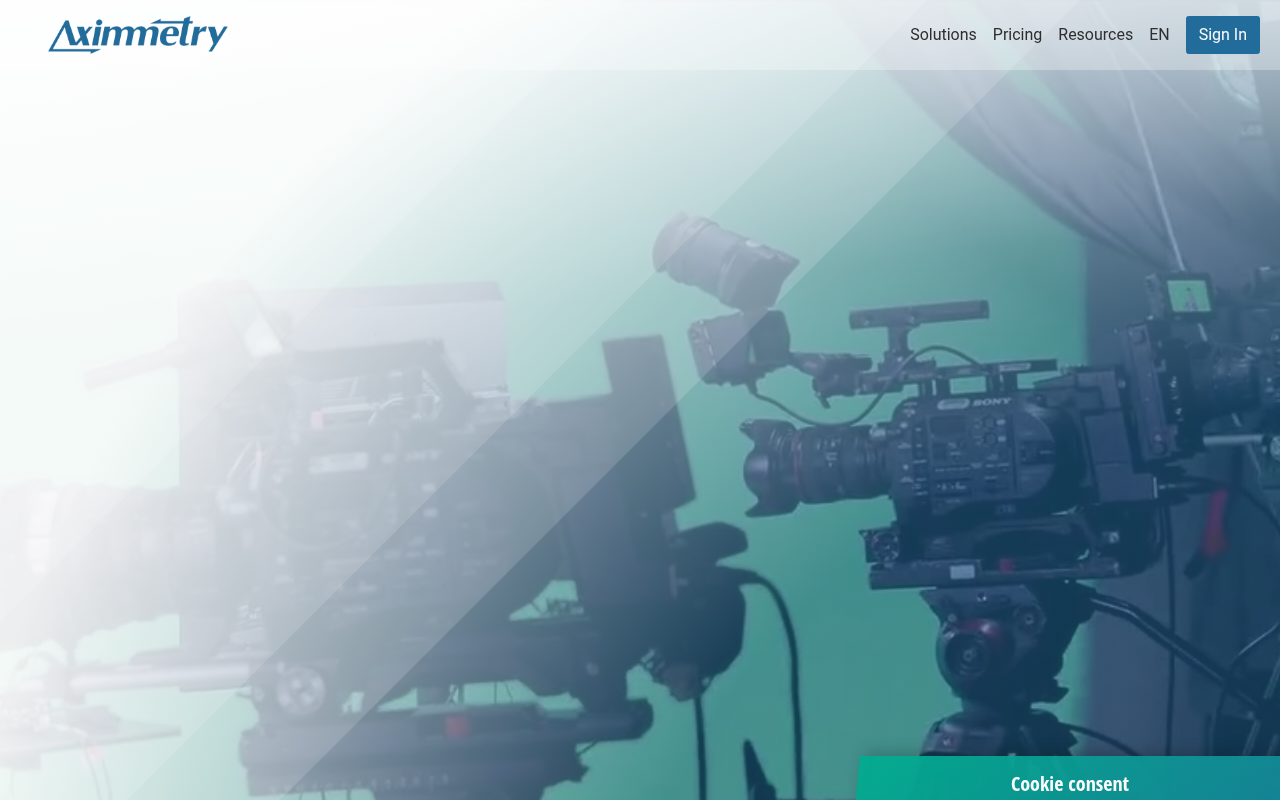Image resolution: width=1280 pixels, height=800 pixels.
Task: Click the Sign In button
Action: coord(1222,35)
